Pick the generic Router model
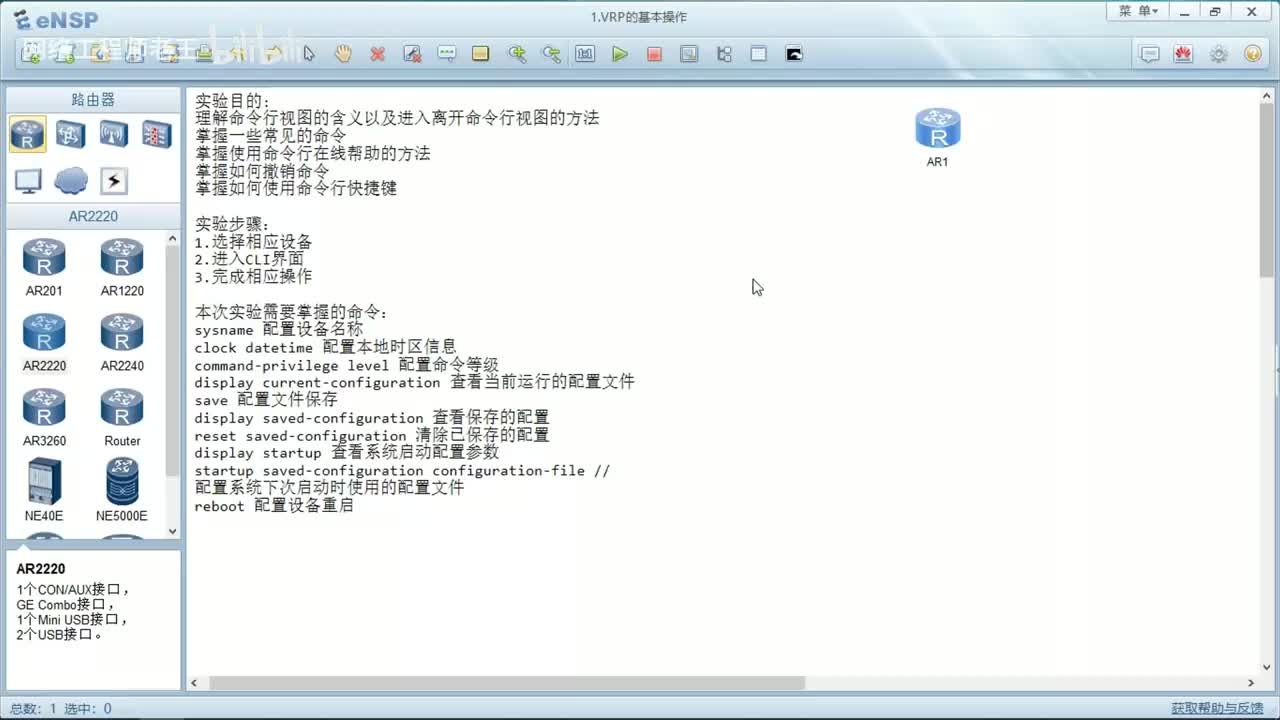 point(122,417)
